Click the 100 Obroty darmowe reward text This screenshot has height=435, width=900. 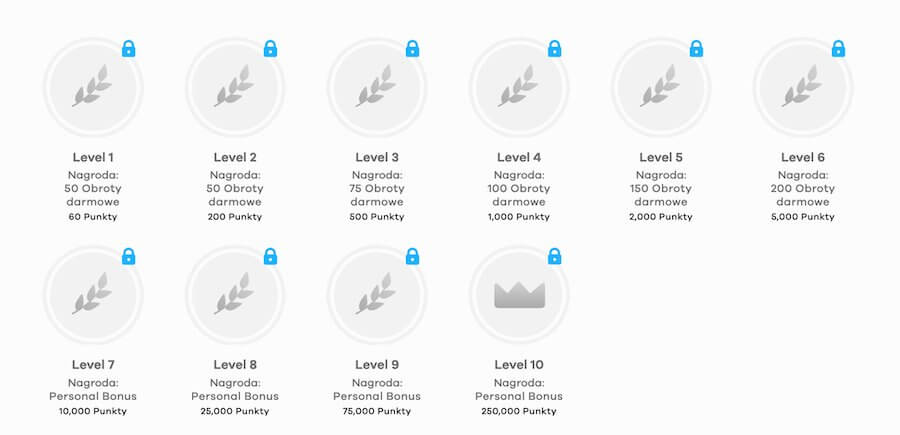[x=519, y=195]
